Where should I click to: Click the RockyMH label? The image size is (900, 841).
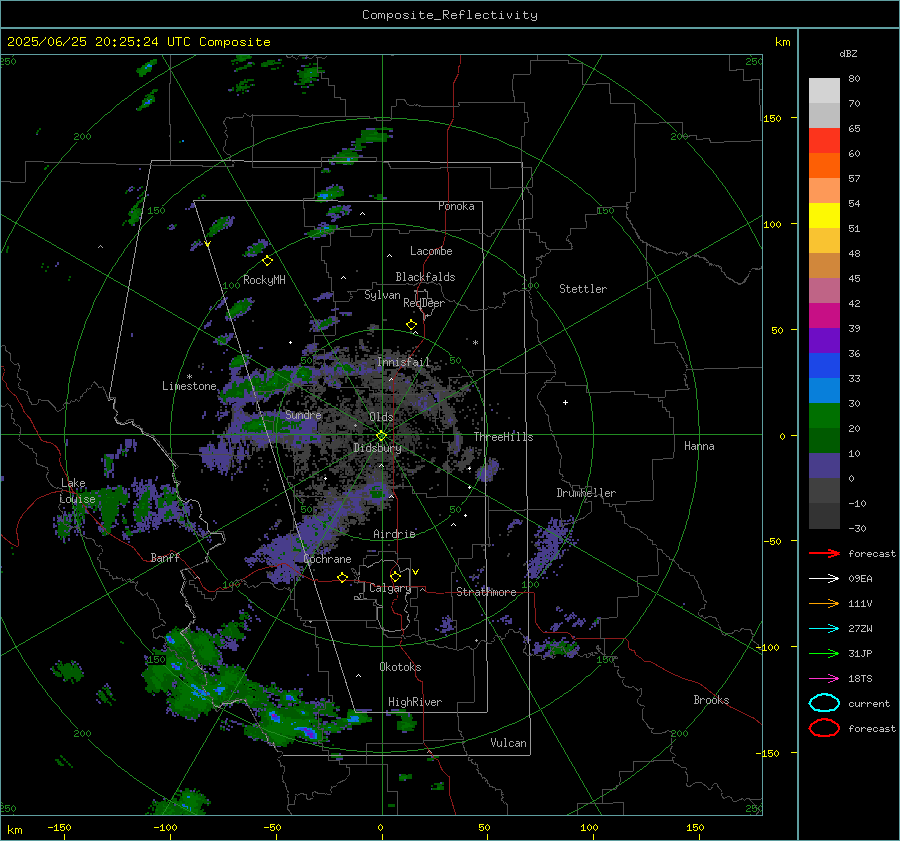coord(264,280)
